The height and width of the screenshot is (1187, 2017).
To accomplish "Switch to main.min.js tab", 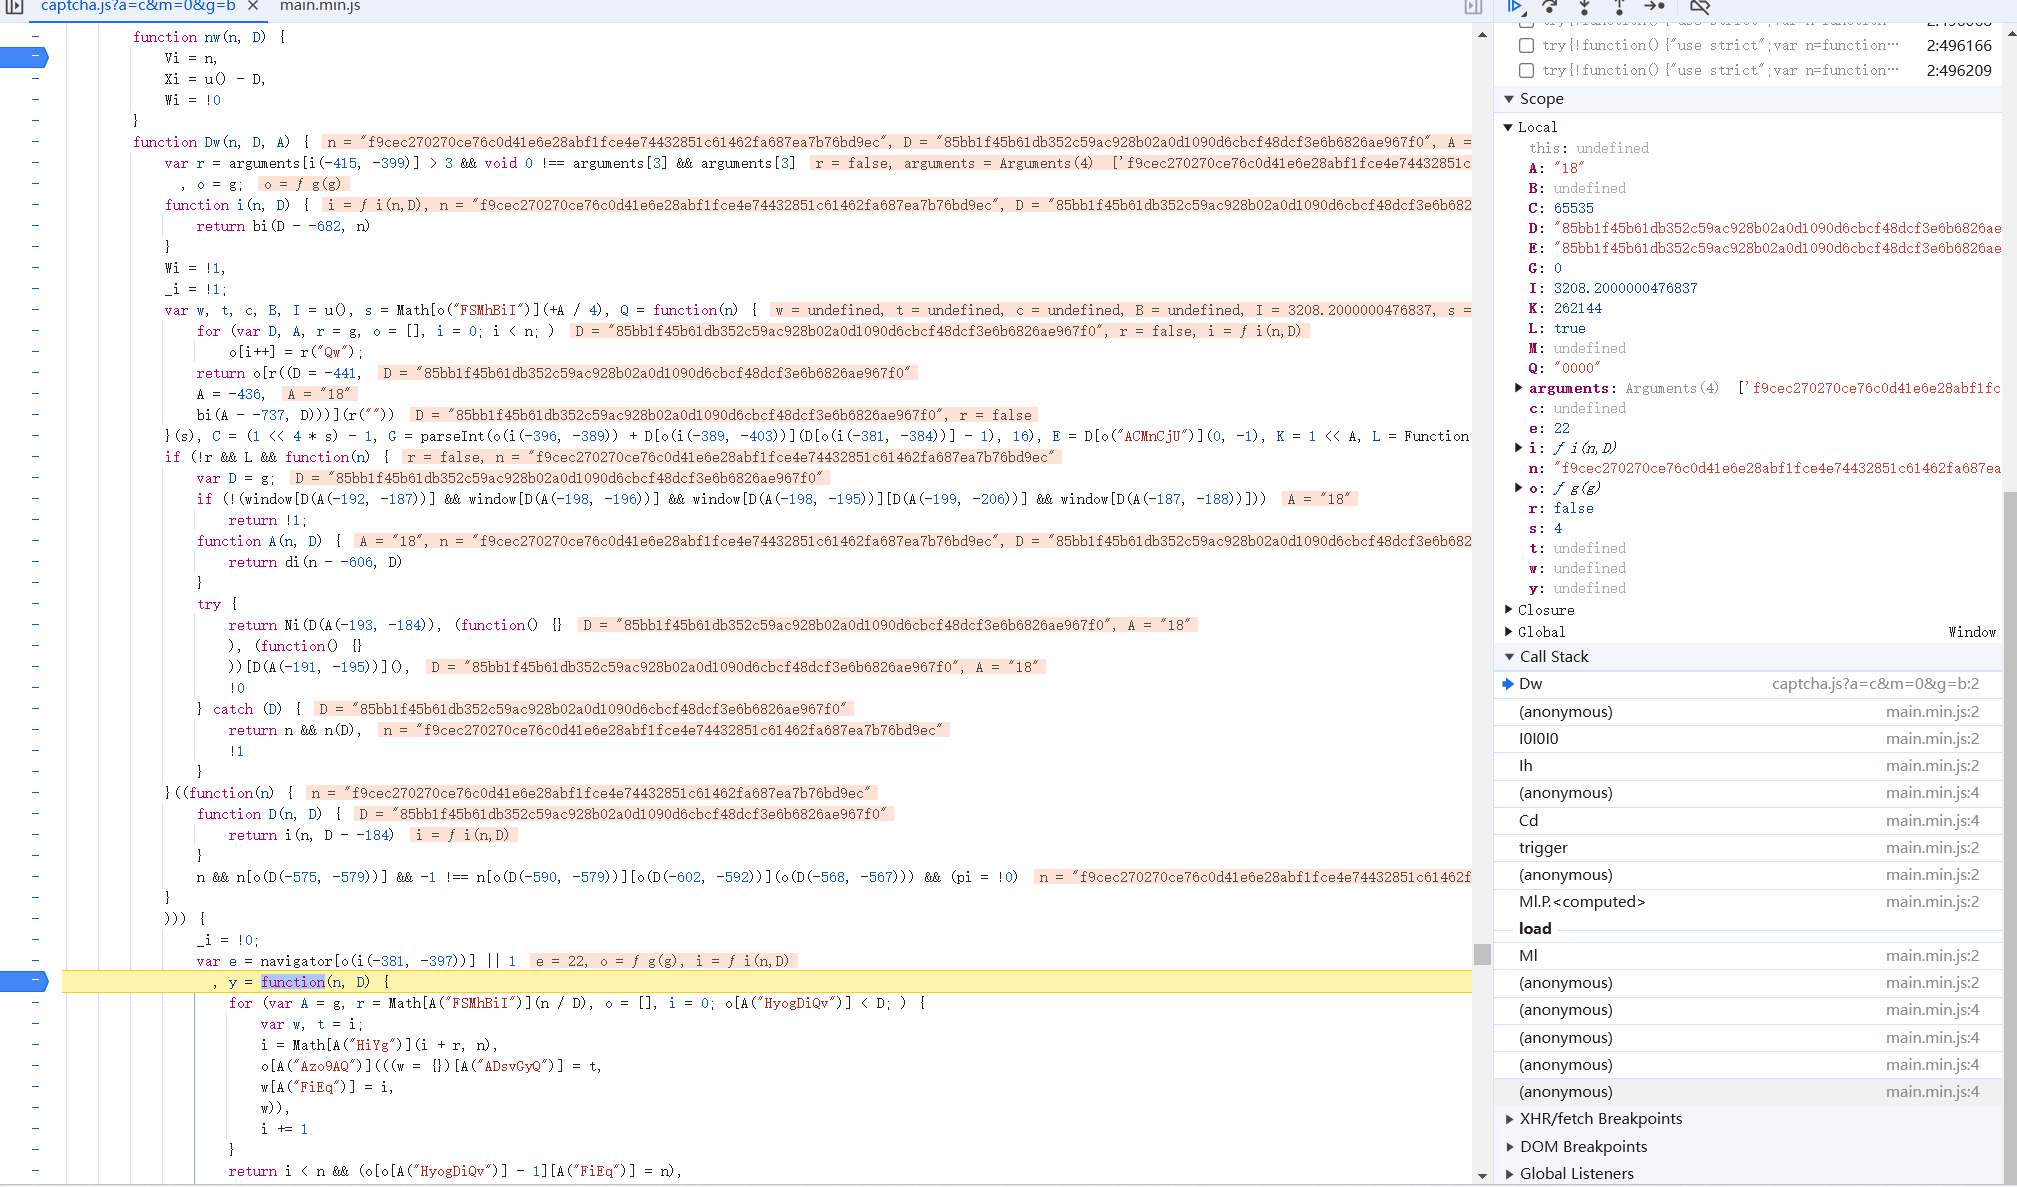I will (320, 6).
